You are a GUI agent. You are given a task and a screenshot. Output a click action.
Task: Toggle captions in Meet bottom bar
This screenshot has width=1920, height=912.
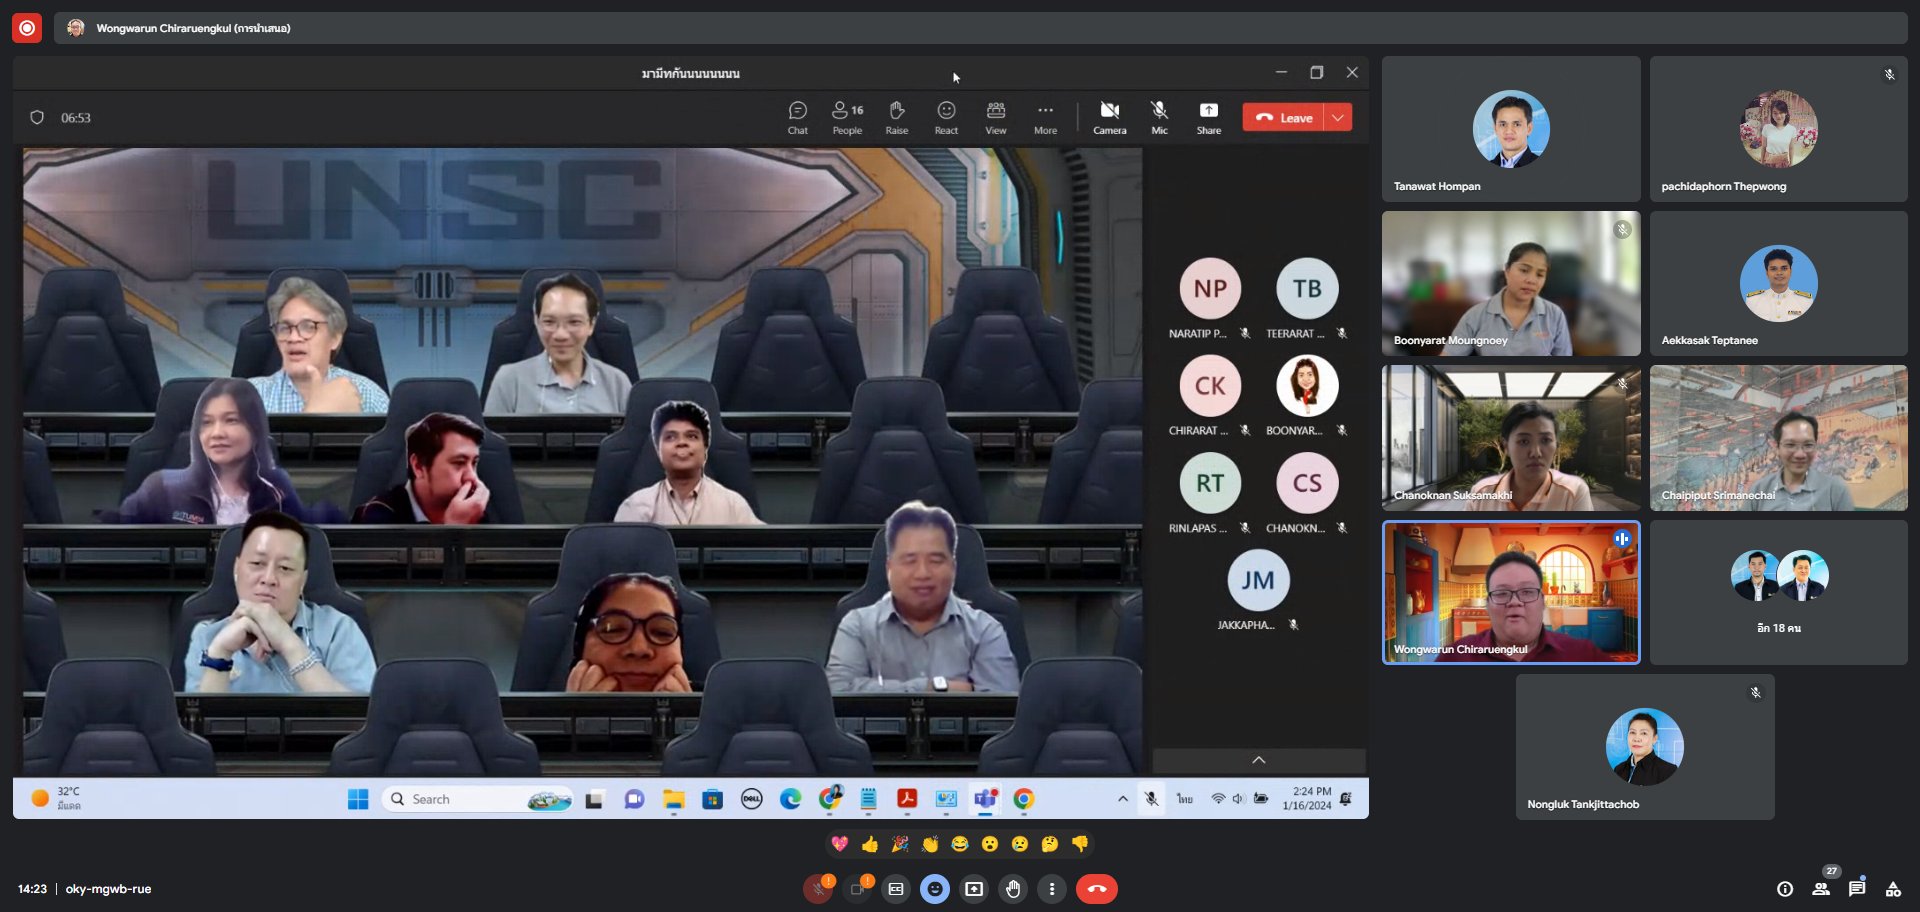896,888
